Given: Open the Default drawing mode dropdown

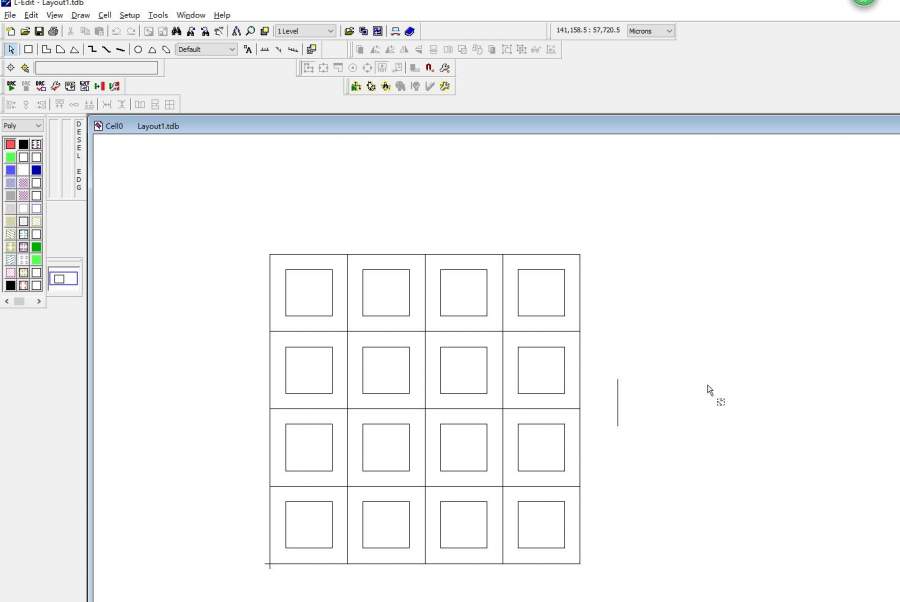Looking at the screenshot, I should pyautogui.click(x=206, y=49).
